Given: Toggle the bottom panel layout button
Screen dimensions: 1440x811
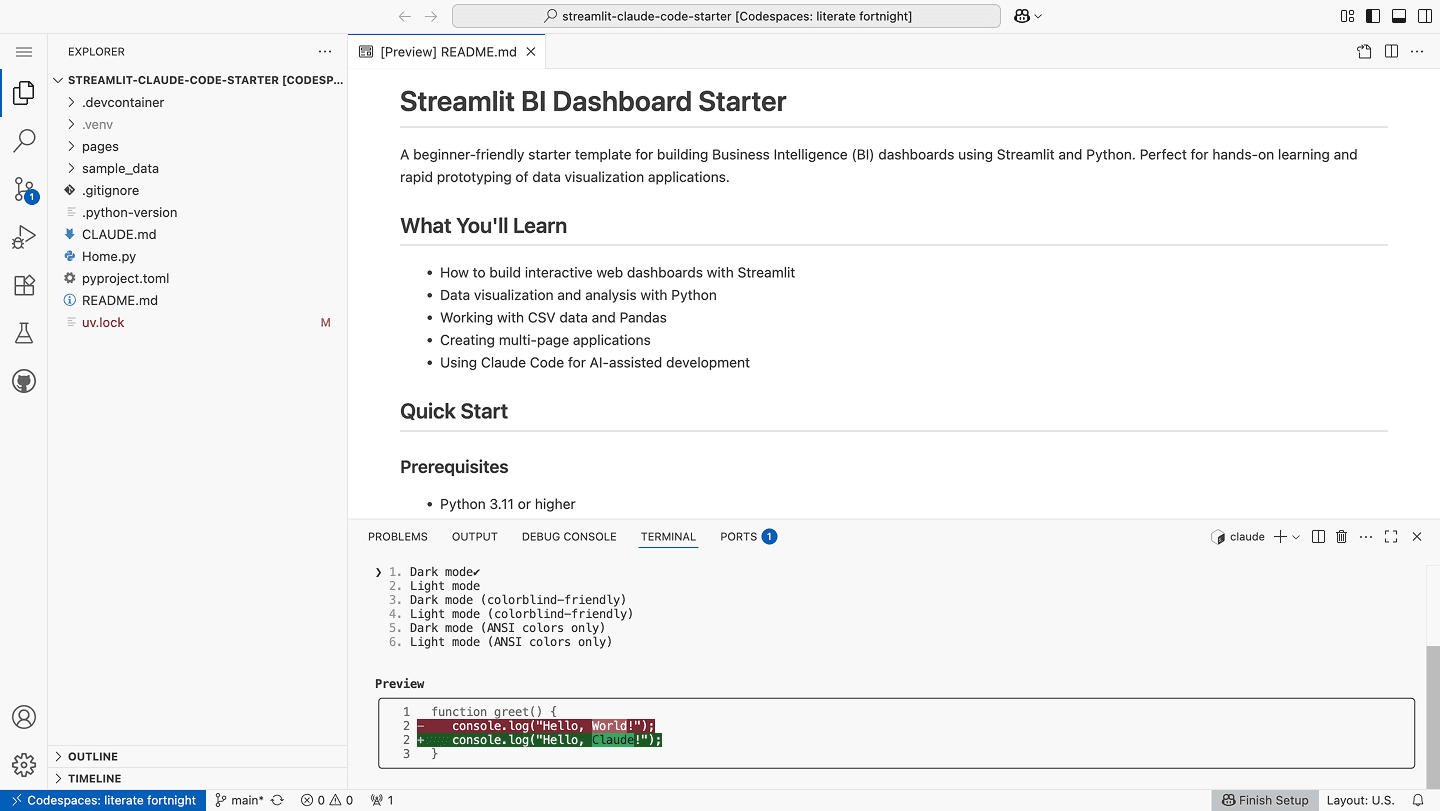Looking at the screenshot, I should pos(1398,16).
